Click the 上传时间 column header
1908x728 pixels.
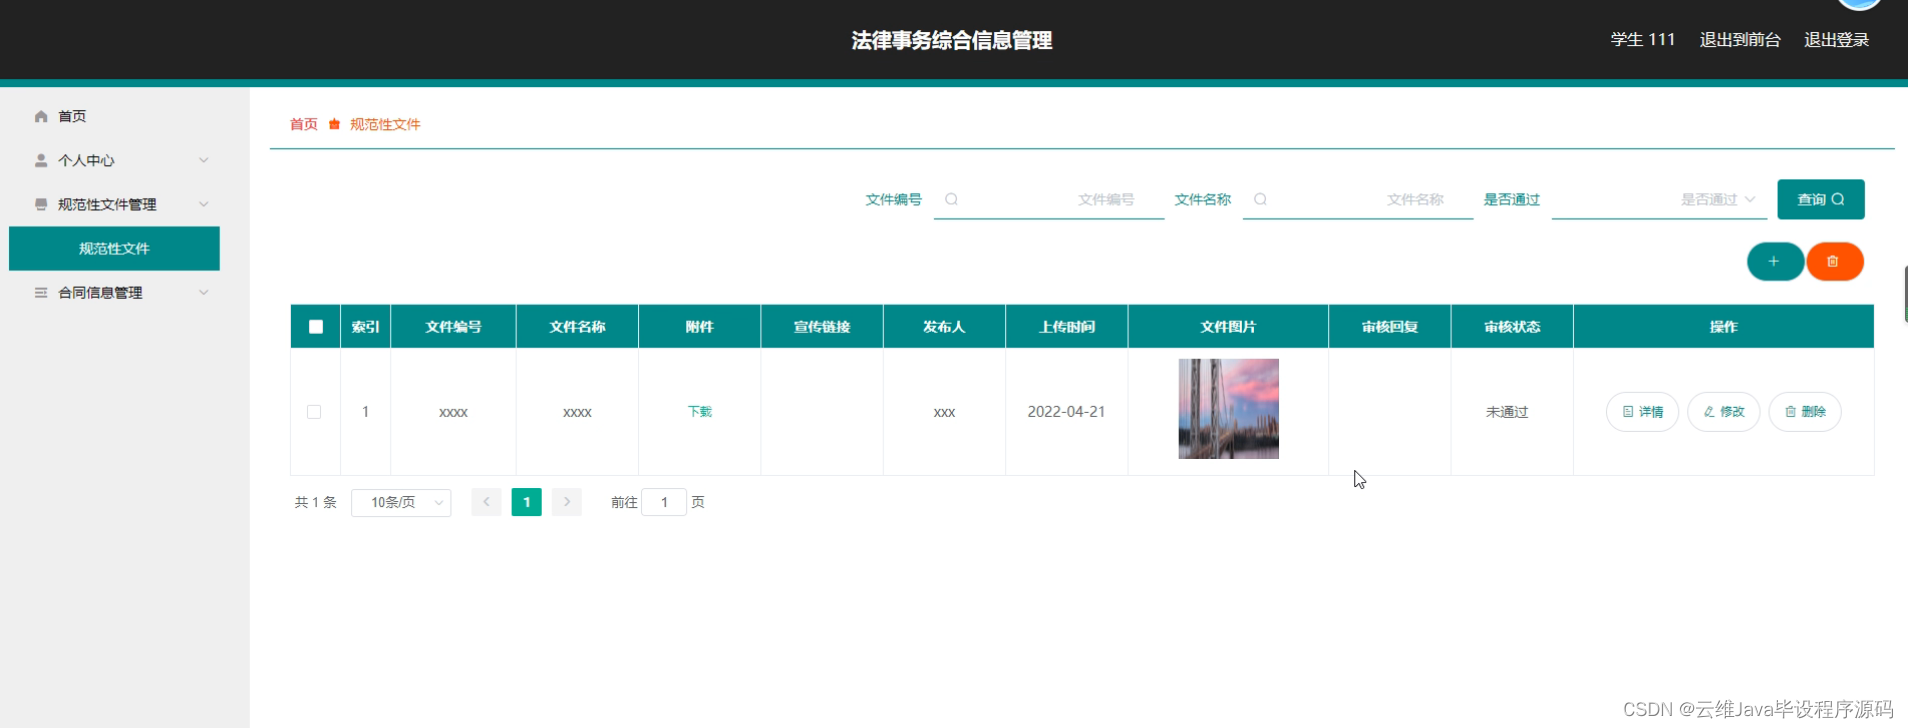pos(1067,327)
